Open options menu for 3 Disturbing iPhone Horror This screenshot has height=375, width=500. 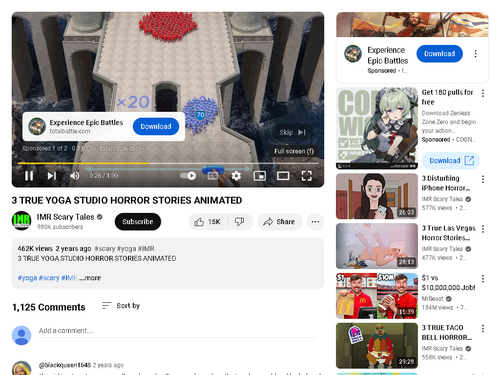tap(483, 179)
